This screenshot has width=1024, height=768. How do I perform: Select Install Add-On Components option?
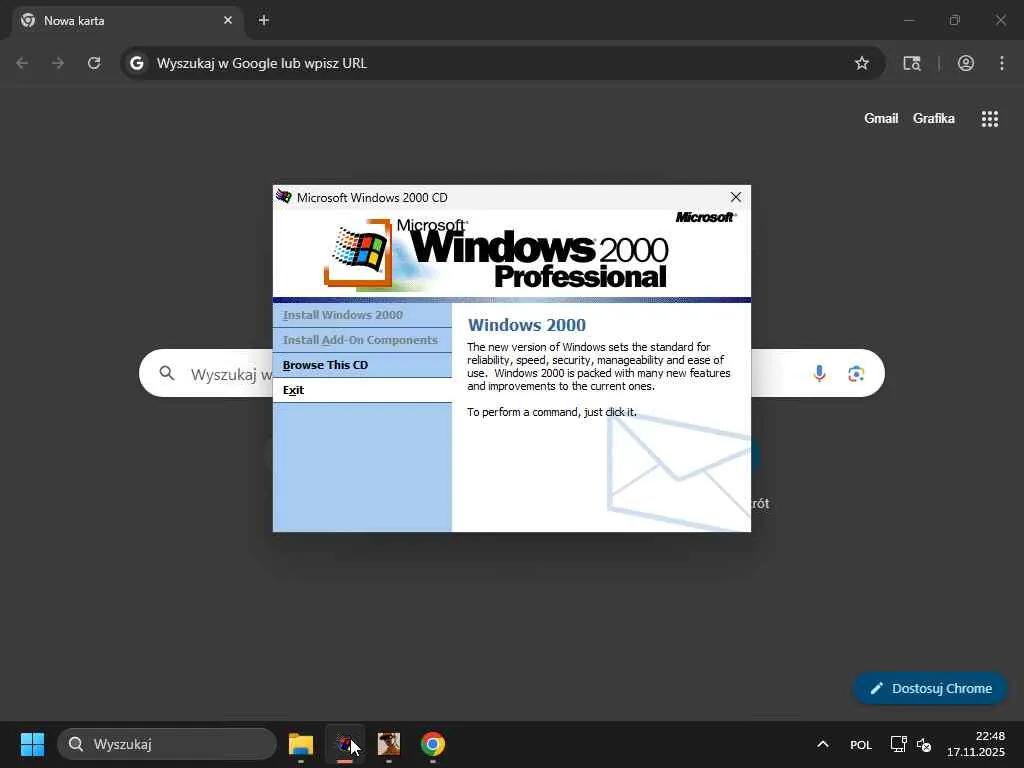click(x=362, y=340)
